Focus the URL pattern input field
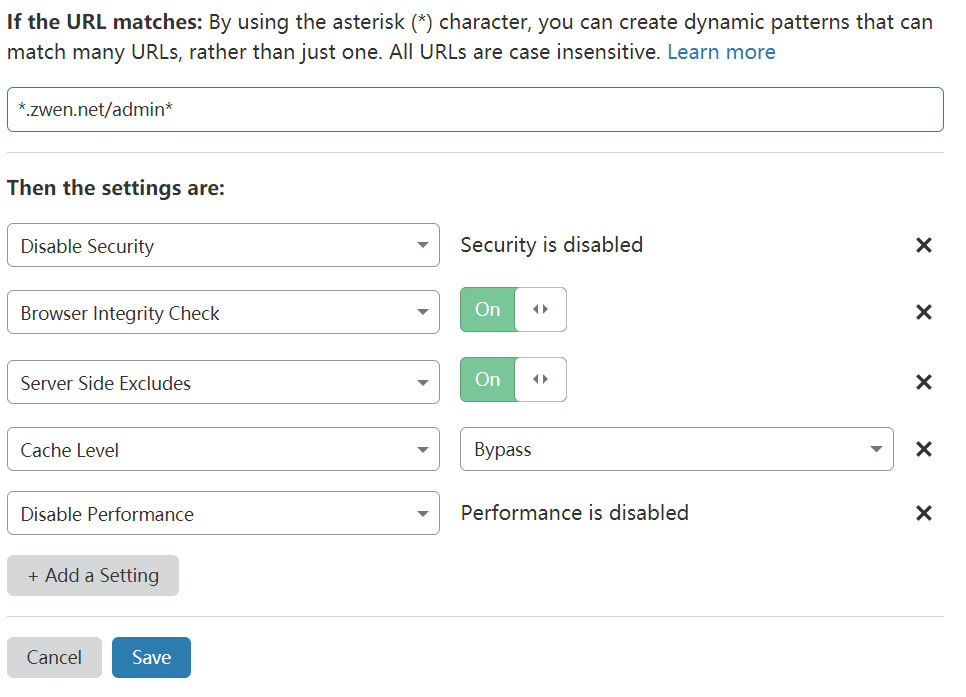This screenshot has height=697, width=966. pyautogui.click(x=475, y=109)
